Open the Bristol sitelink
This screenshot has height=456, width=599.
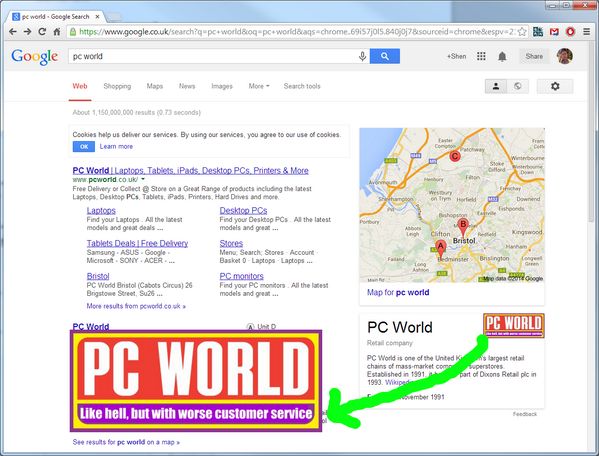(98, 276)
